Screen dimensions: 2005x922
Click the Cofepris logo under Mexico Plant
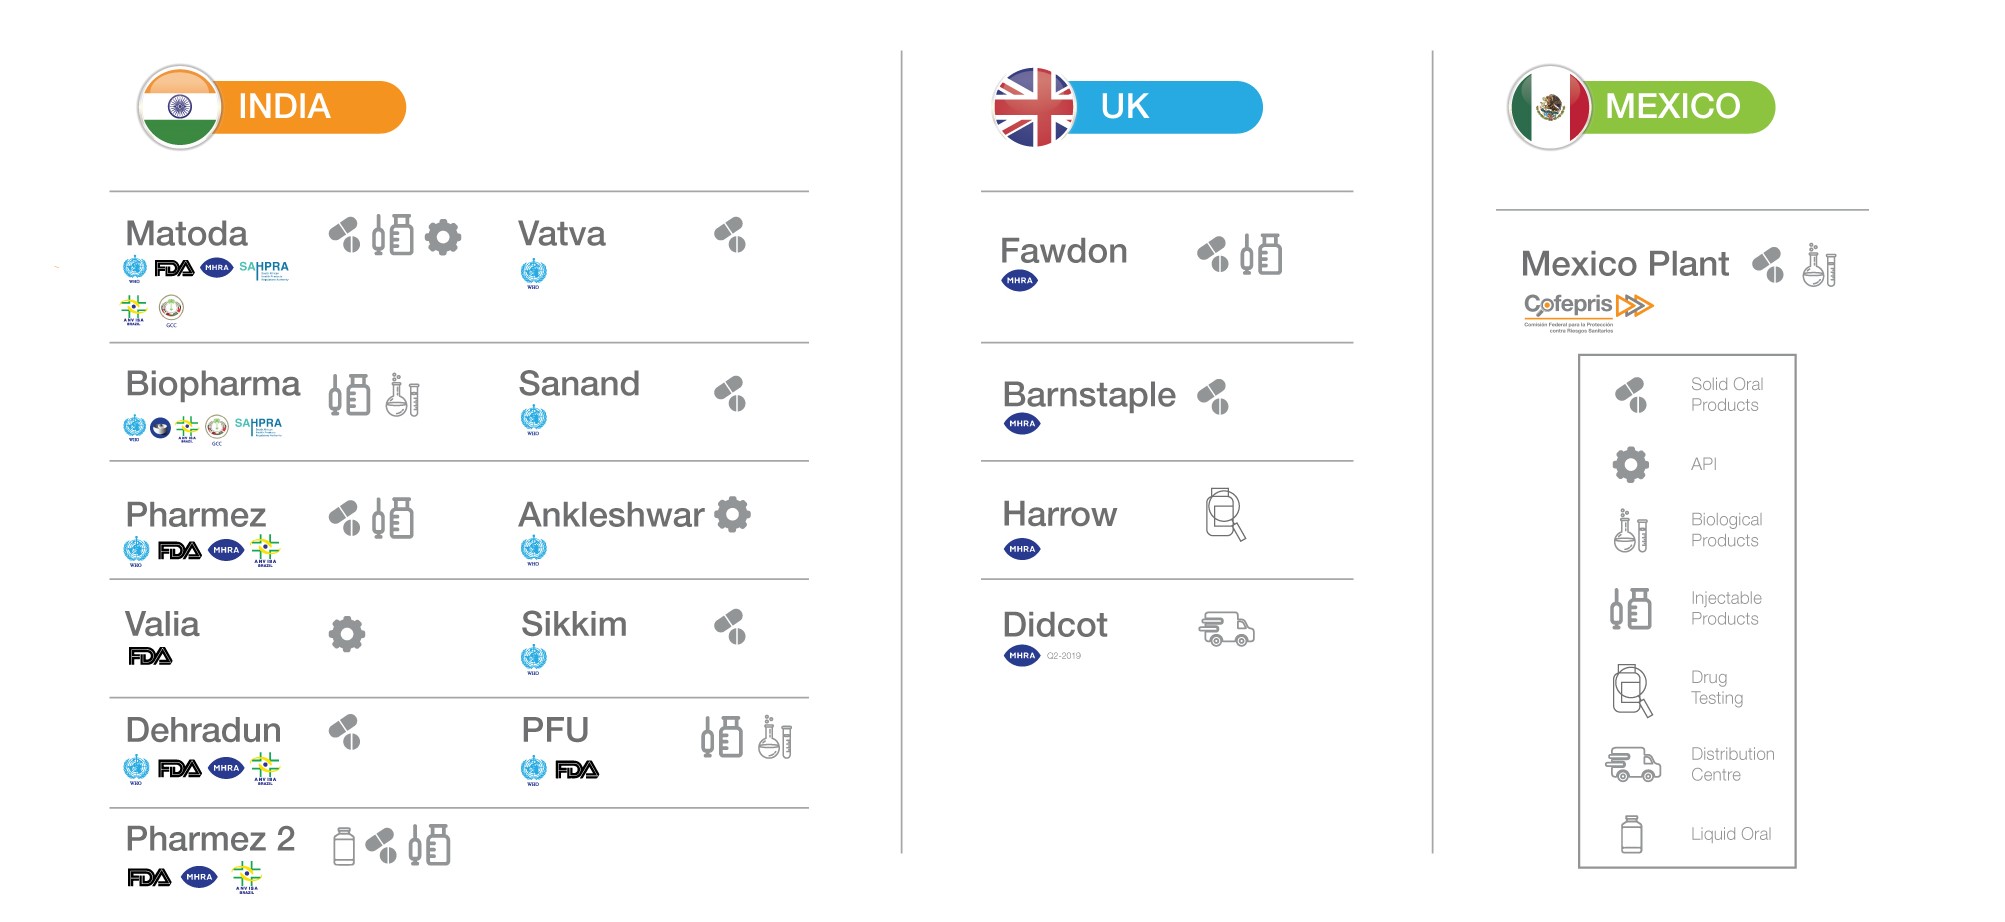[1588, 311]
